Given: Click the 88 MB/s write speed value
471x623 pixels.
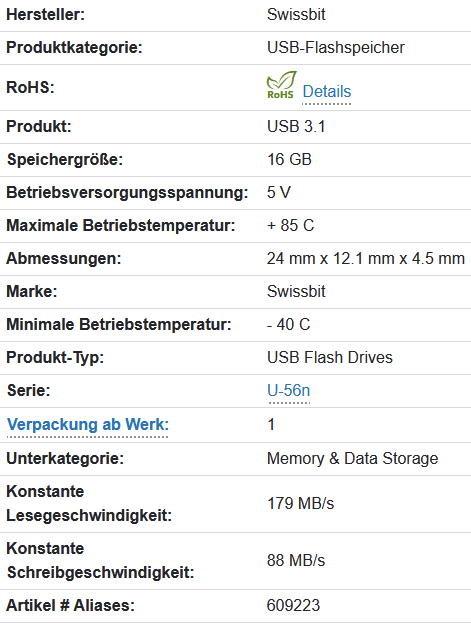Looking at the screenshot, I should pos(296,561).
